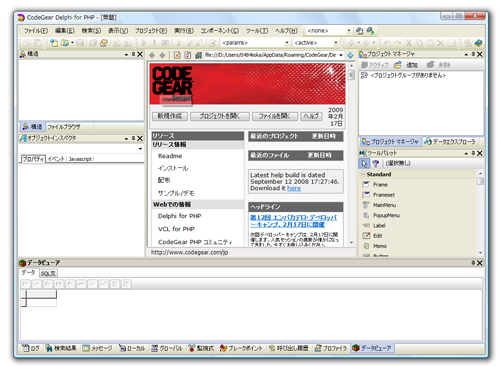
Task: Click the triangle arrow on 構造 panel header
Action: tap(126, 54)
